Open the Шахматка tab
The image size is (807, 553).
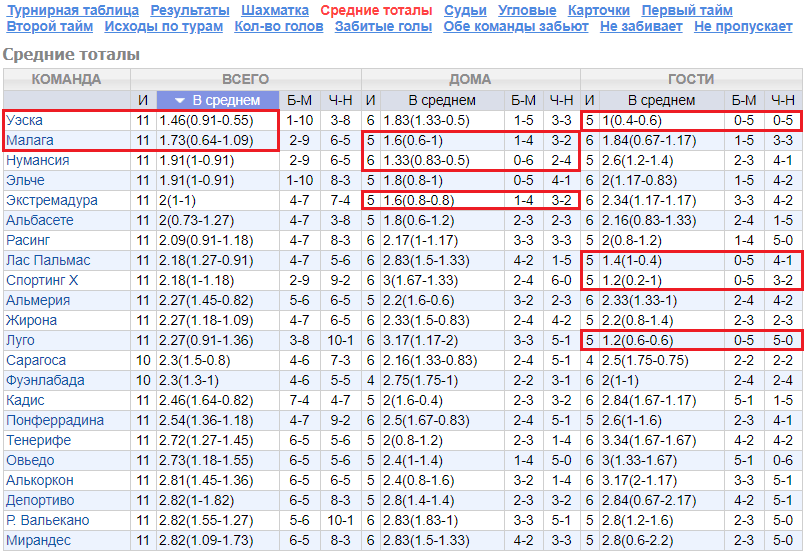275,10
